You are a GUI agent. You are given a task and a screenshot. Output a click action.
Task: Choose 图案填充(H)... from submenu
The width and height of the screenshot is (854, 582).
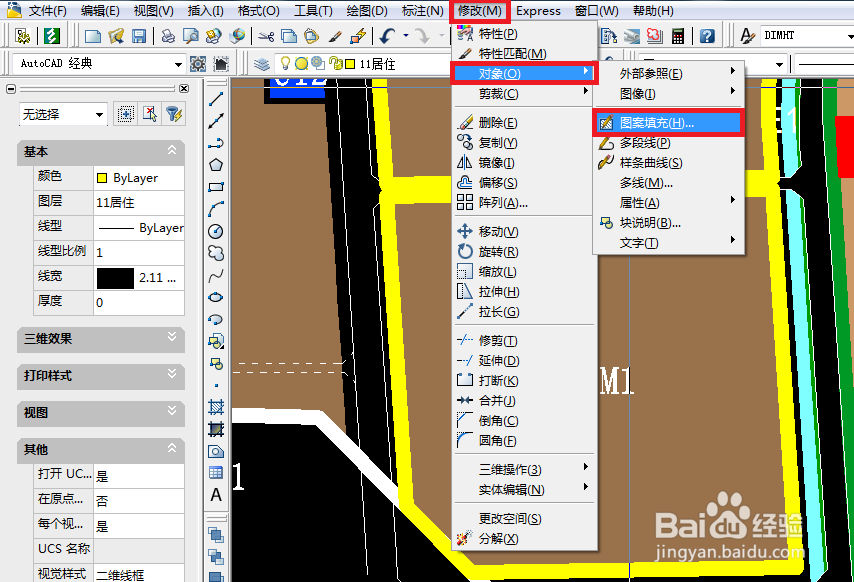click(668, 123)
